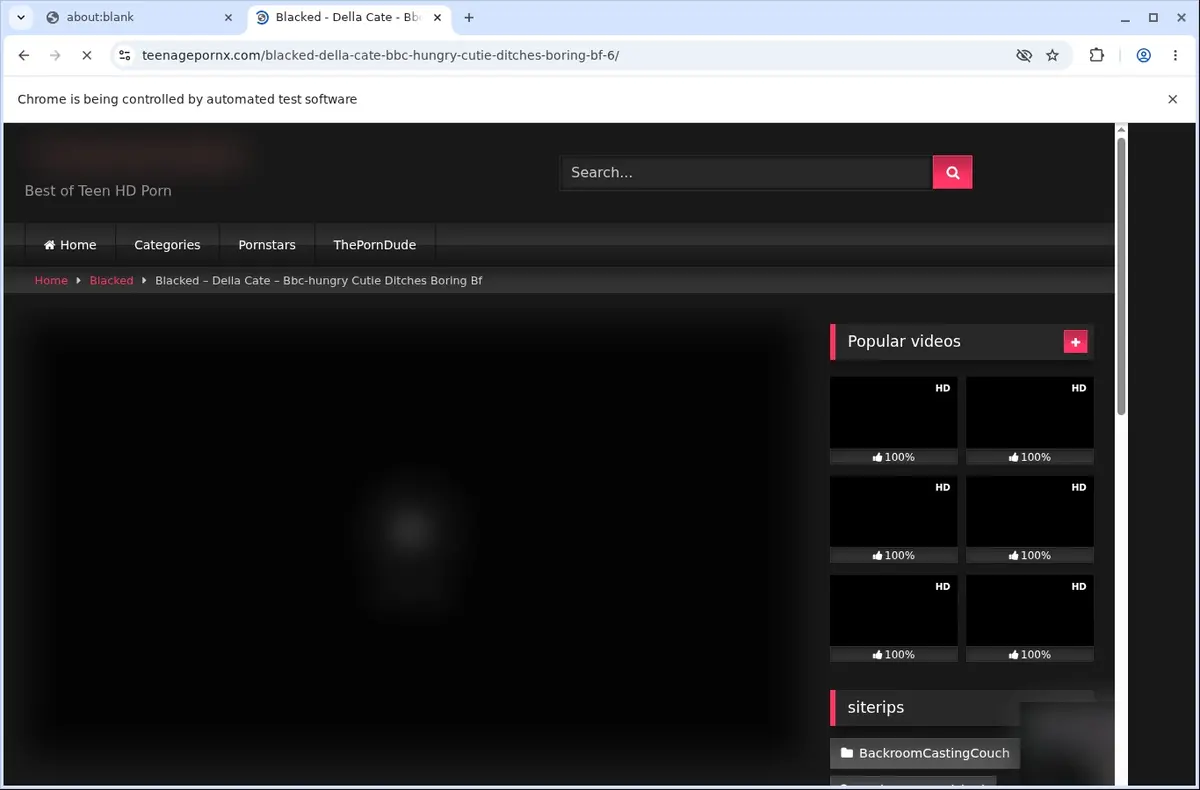Click the Home breadcrumb link
Image resolution: width=1200 pixels, height=790 pixels.
pos(51,281)
